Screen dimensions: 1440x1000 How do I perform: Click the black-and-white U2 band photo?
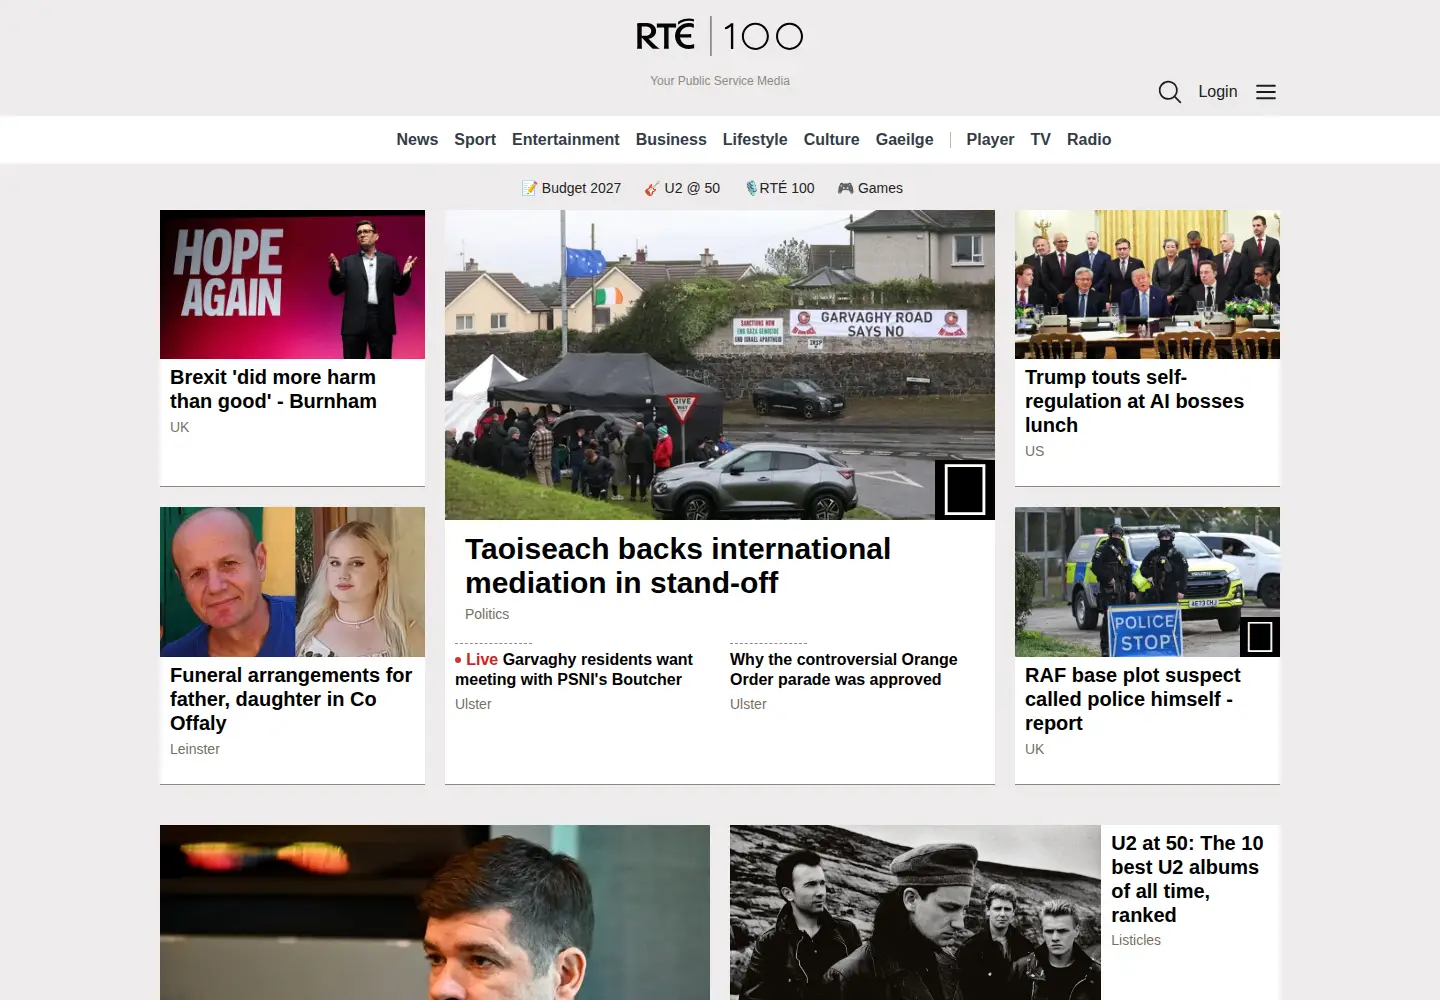coord(915,912)
